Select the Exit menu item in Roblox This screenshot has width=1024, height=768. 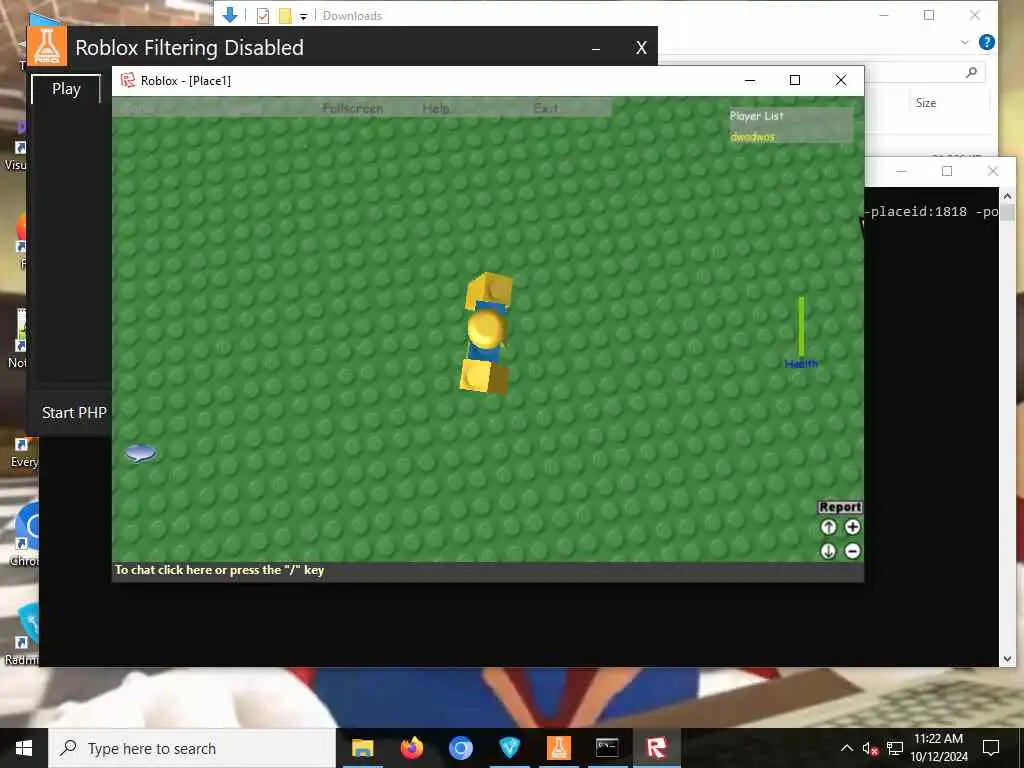click(545, 108)
